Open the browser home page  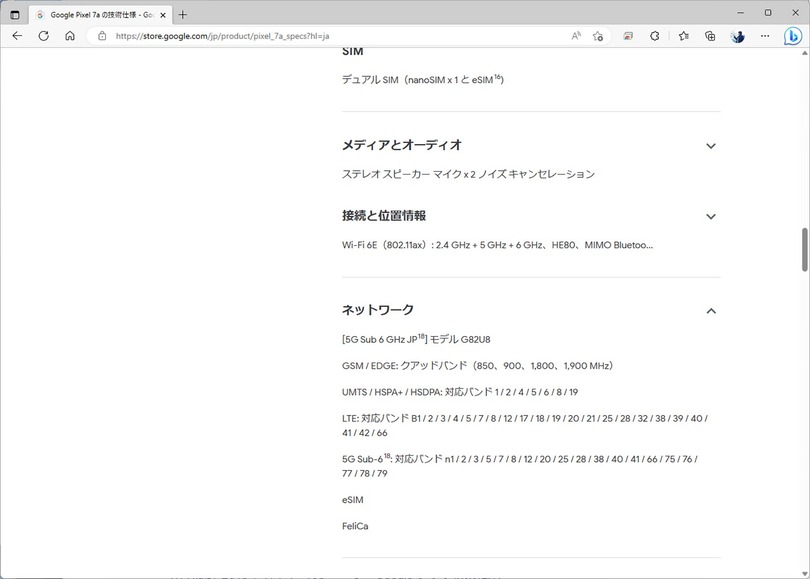click(x=70, y=36)
